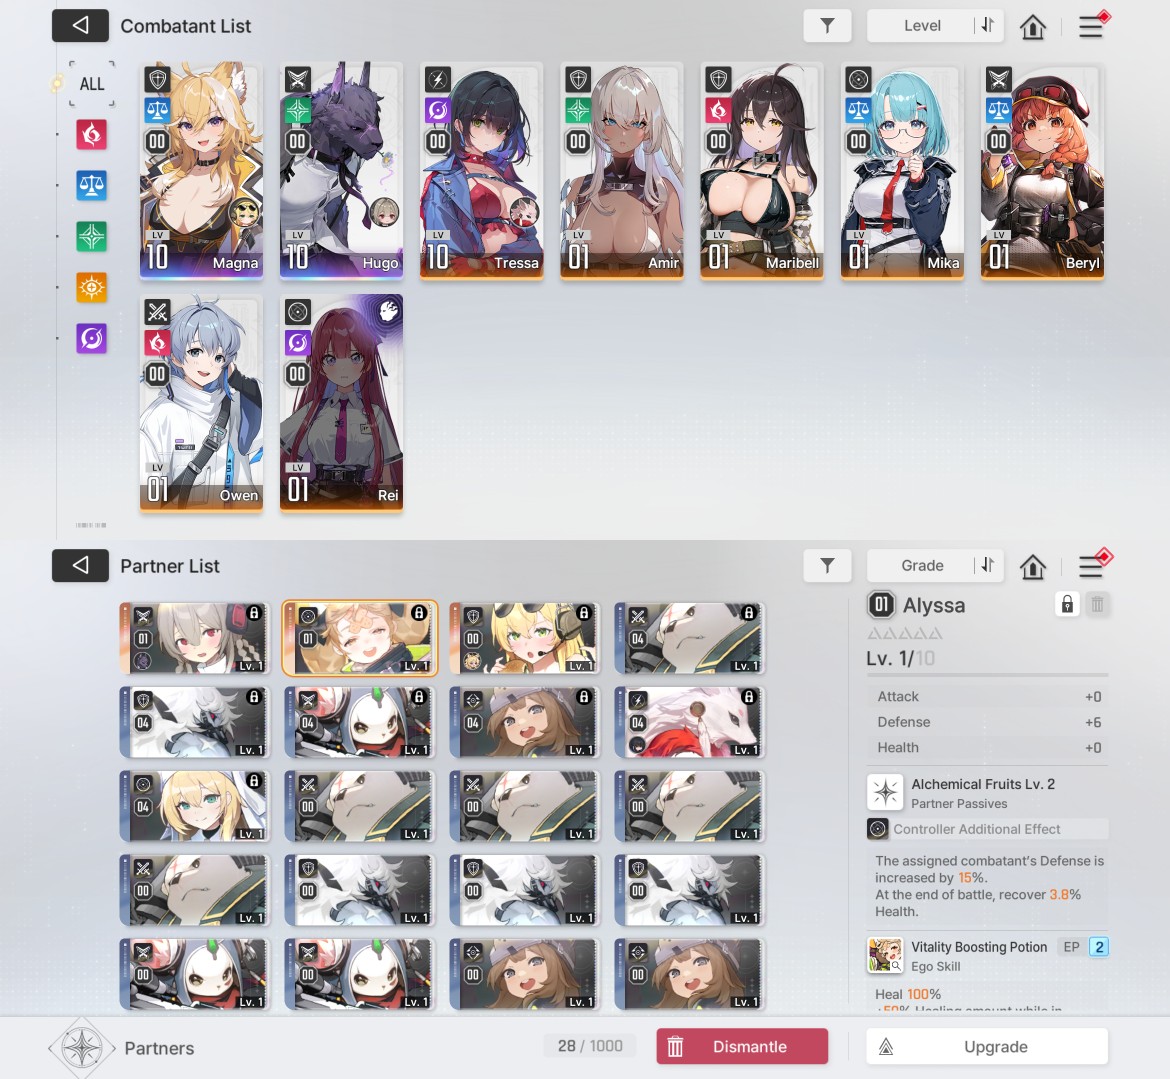Open the Grade sort dropdown
The width and height of the screenshot is (1170, 1079).
pos(922,566)
